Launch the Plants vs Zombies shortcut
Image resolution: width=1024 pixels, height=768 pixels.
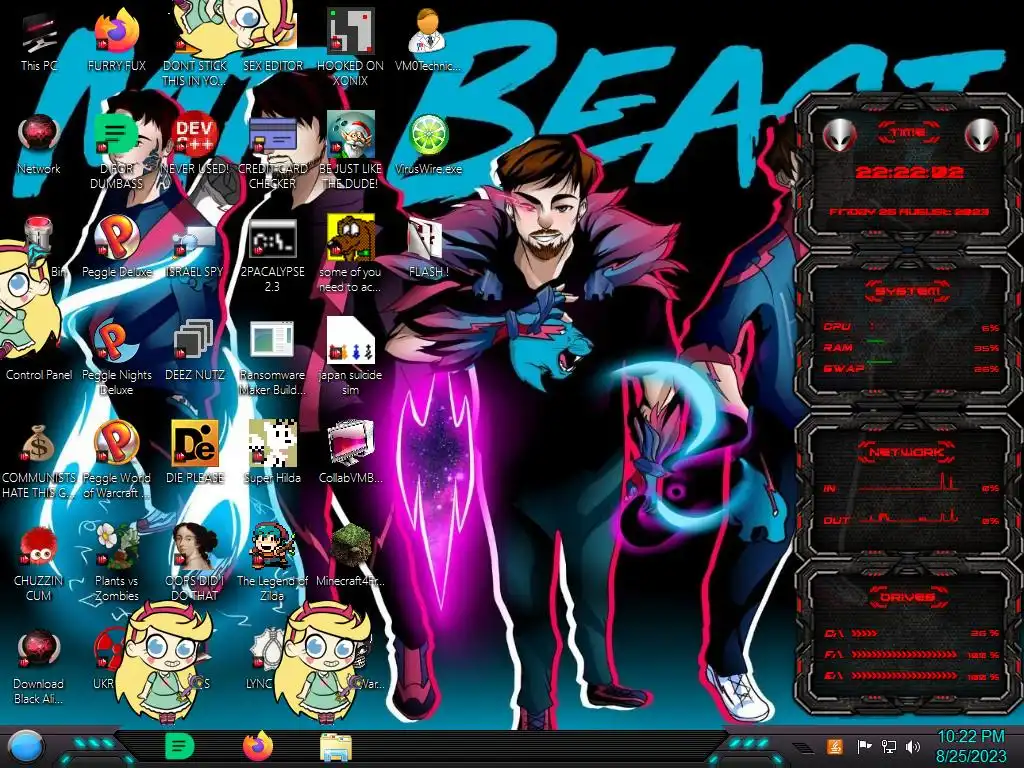click(117, 547)
